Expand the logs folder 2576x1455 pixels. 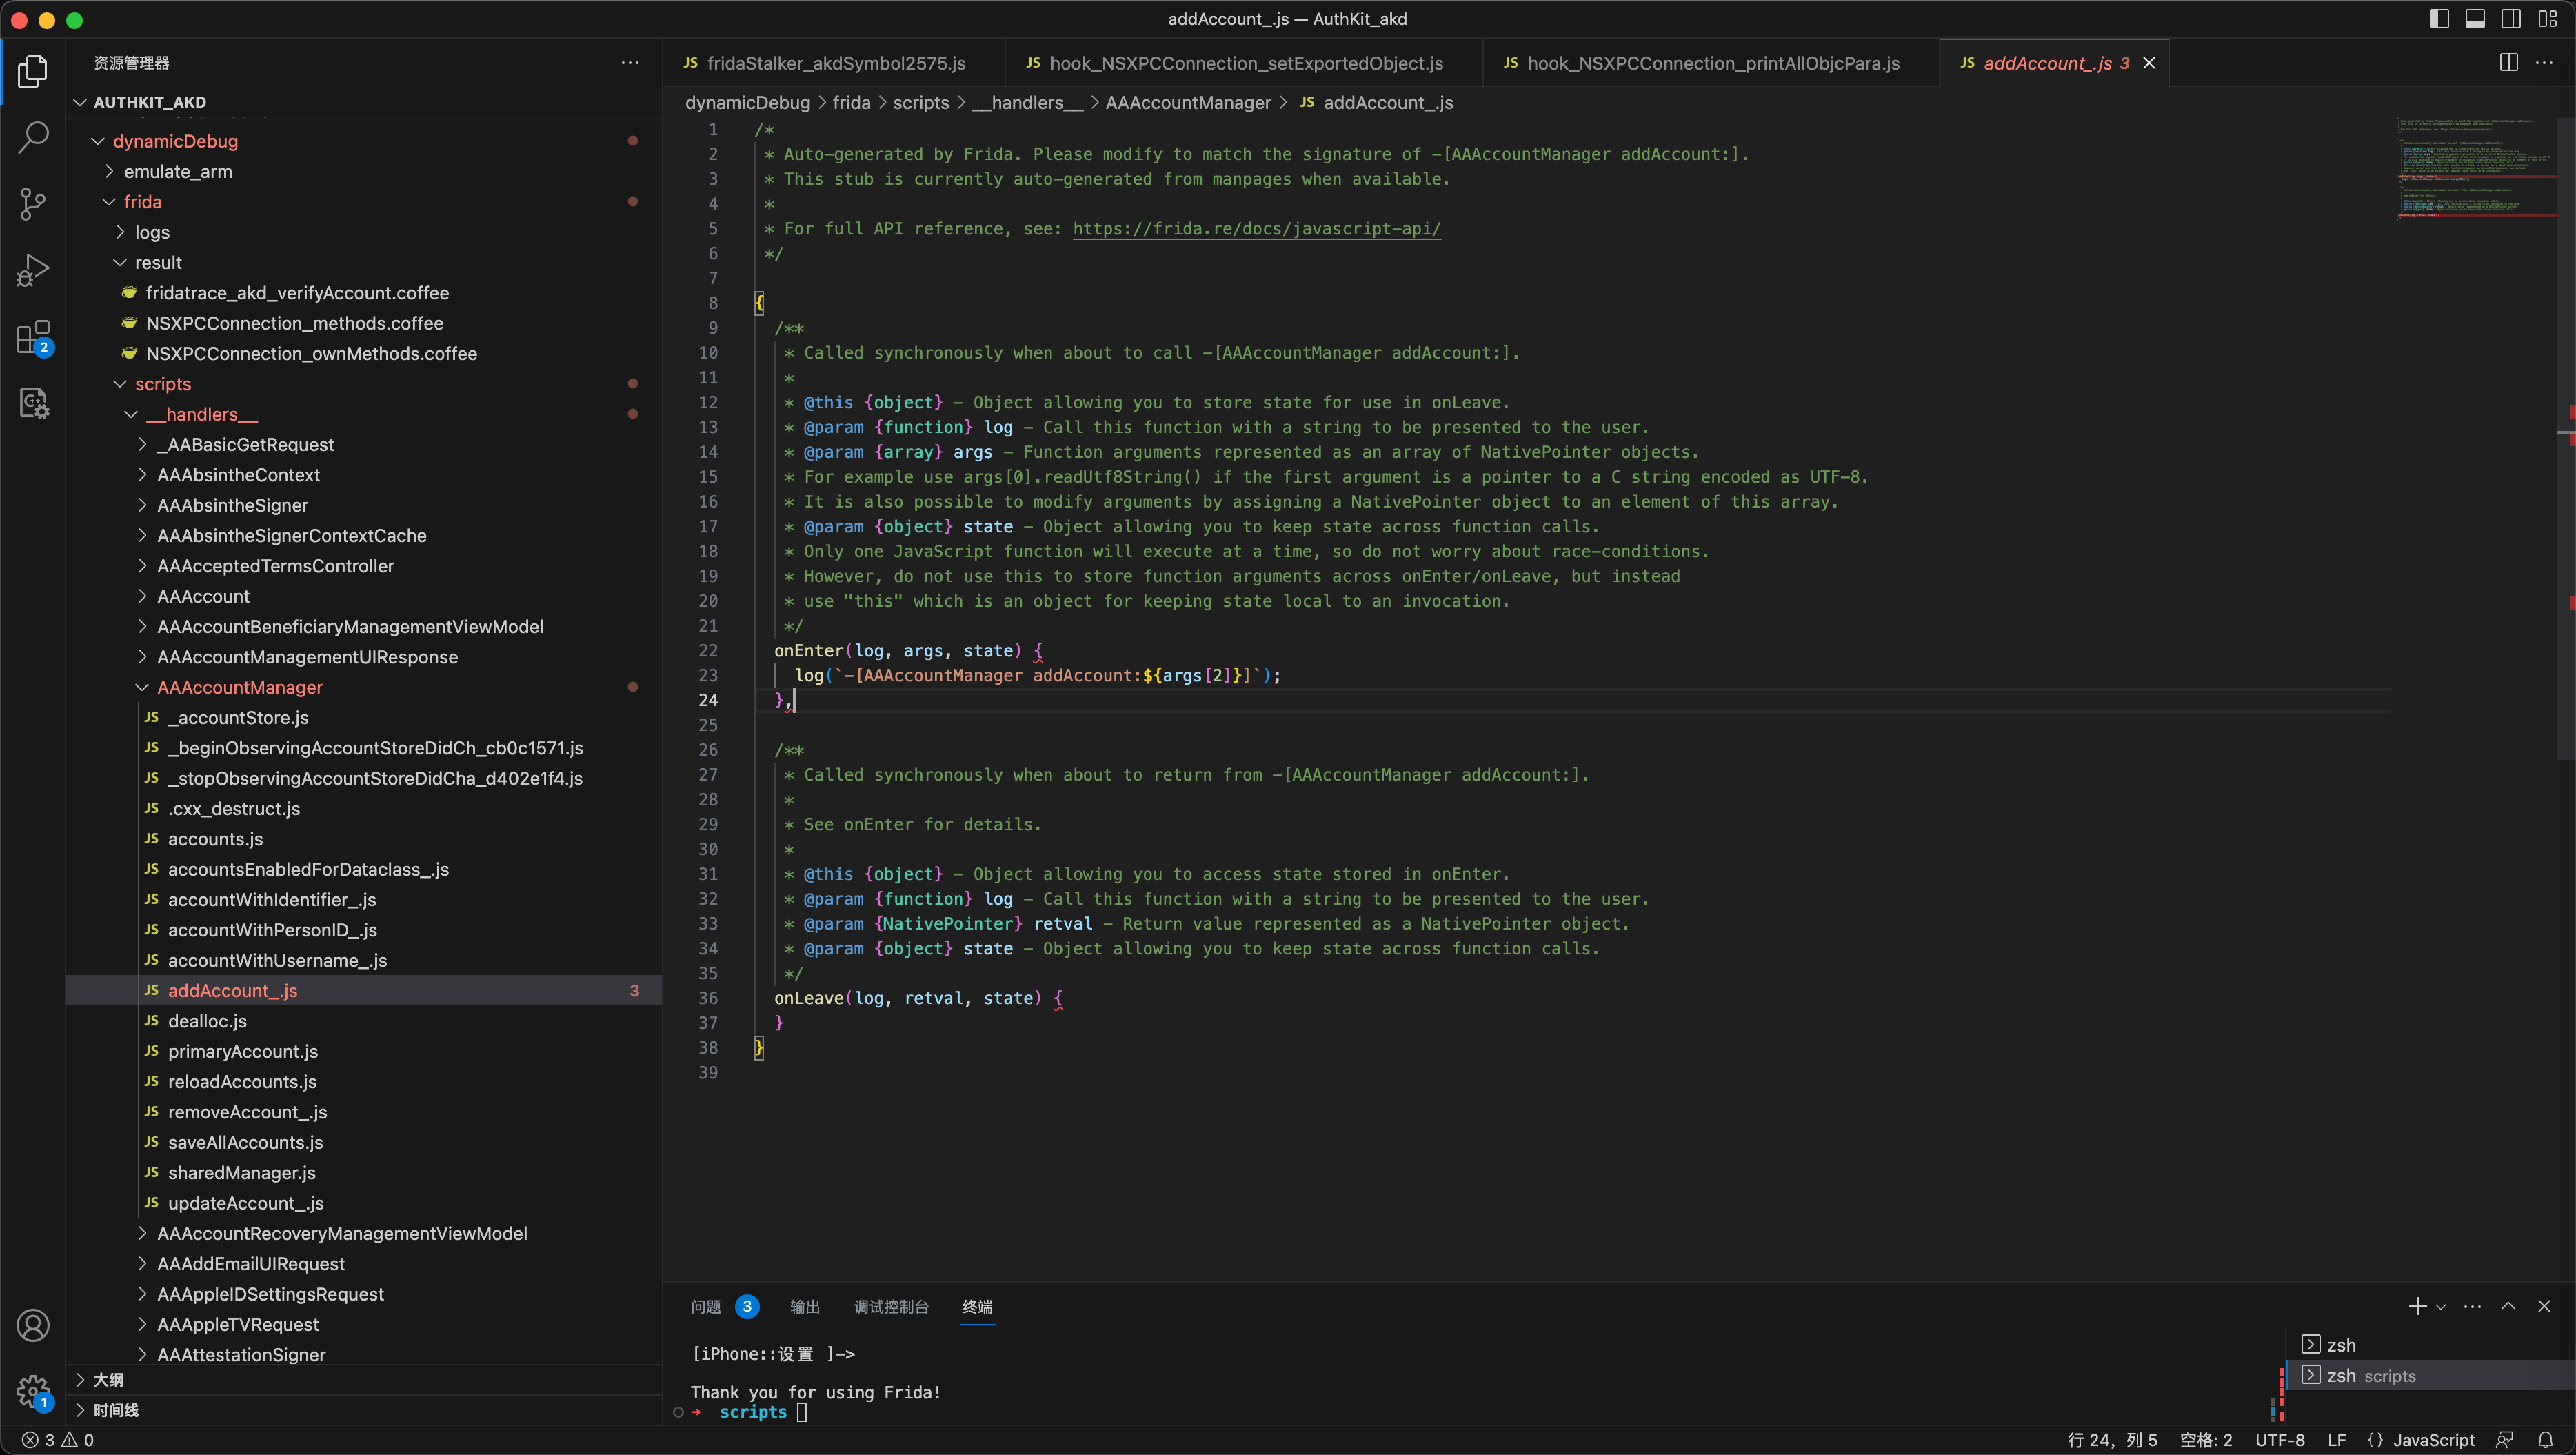(152, 232)
